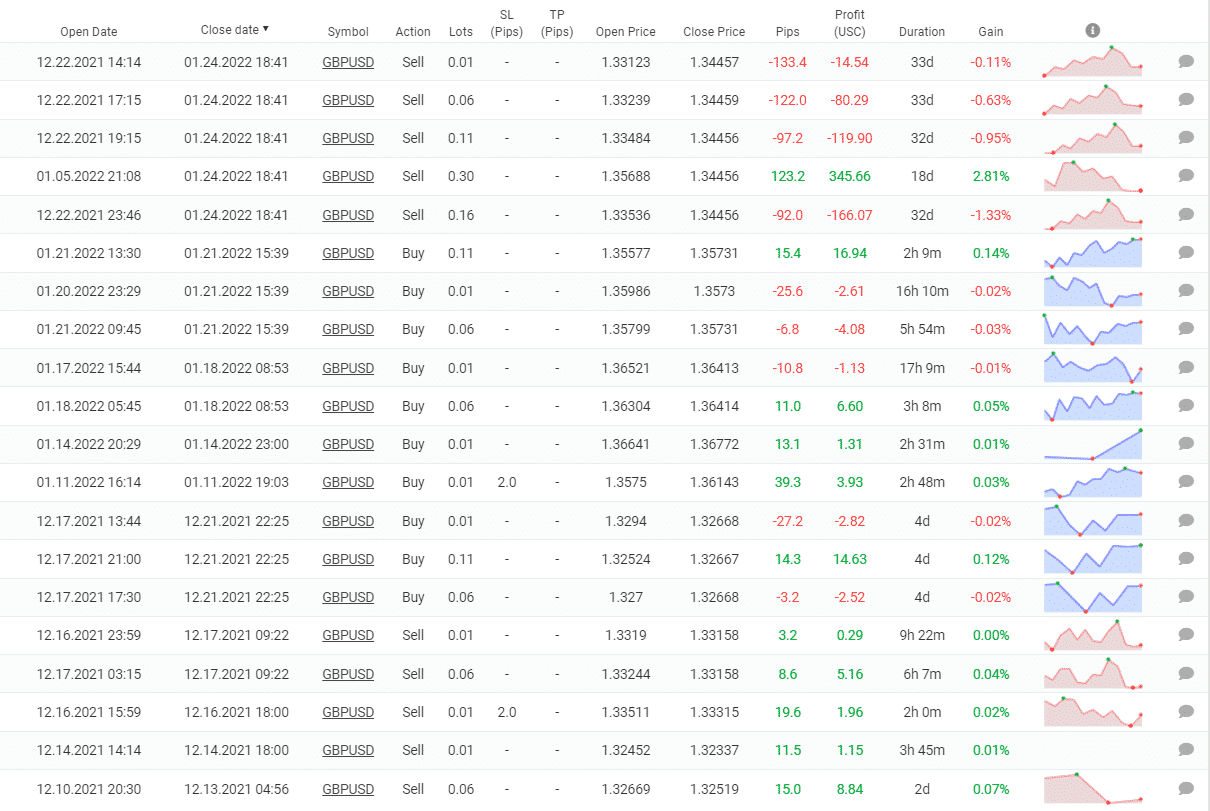View mini chart for trade opened 12.22.2021 17:15
This screenshot has height=811, width=1210.
pos(1093,100)
